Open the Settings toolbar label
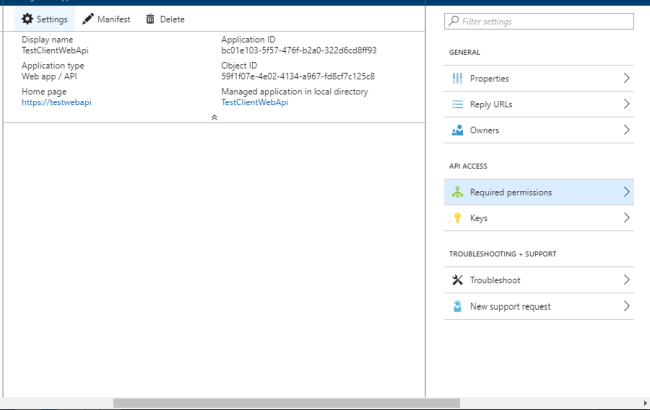 click(52, 19)
